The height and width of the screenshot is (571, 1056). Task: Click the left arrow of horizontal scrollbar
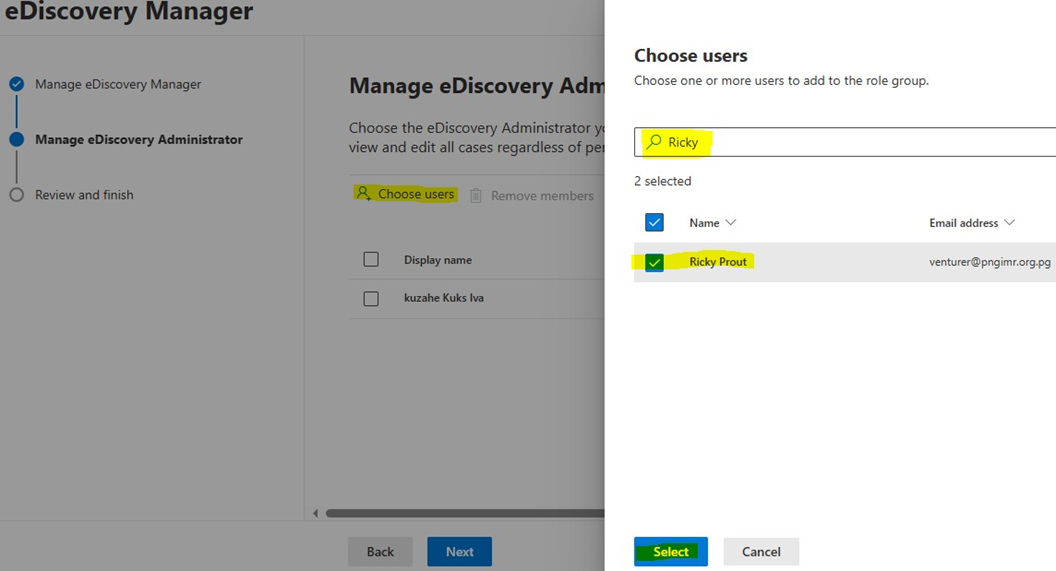coord(316,514)
